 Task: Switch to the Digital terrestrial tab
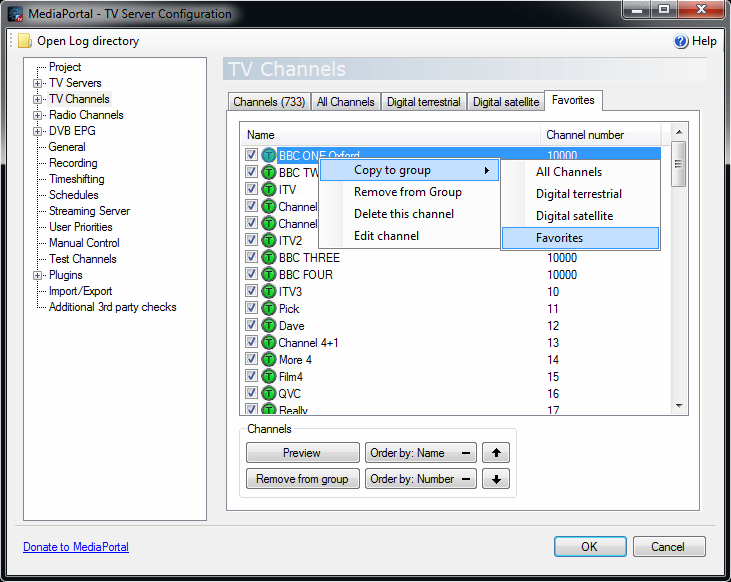(x=423, y=102)
